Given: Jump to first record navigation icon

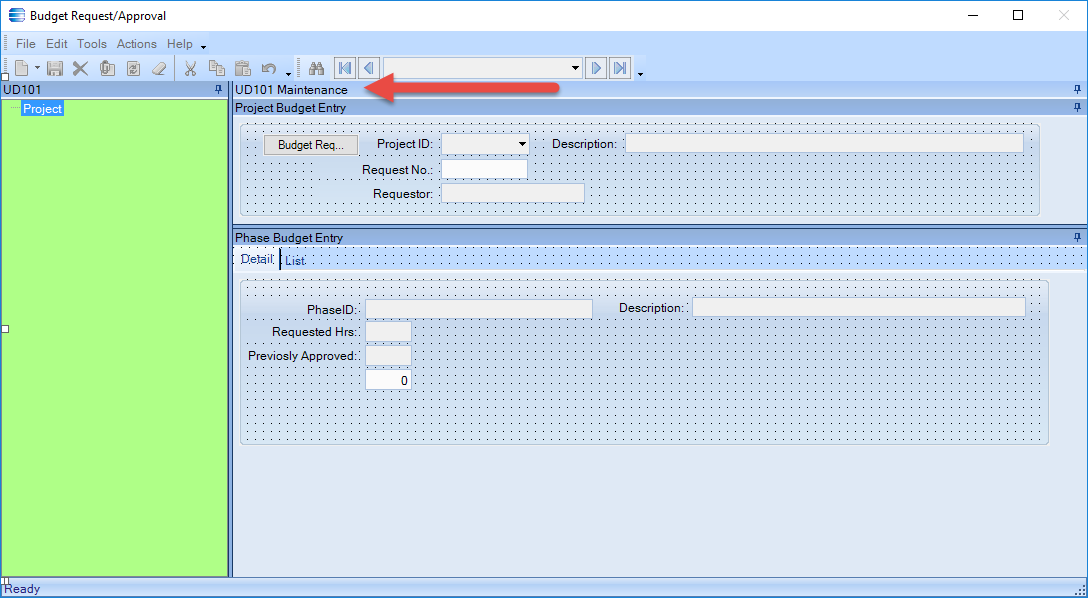Looking at the screenshot, I should (344, 68).
